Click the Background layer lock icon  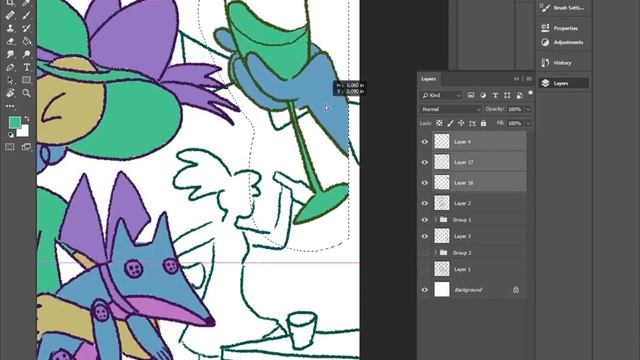click(x=516, y=290)
